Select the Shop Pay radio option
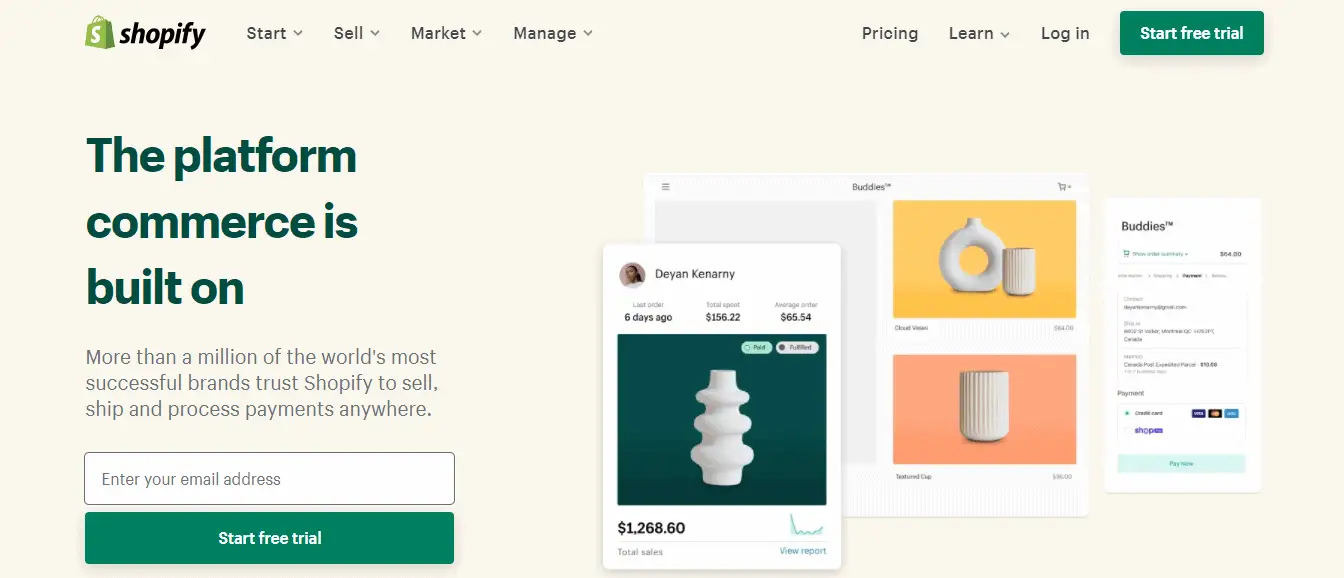The image size is (1344, 578). point(1127,430)
